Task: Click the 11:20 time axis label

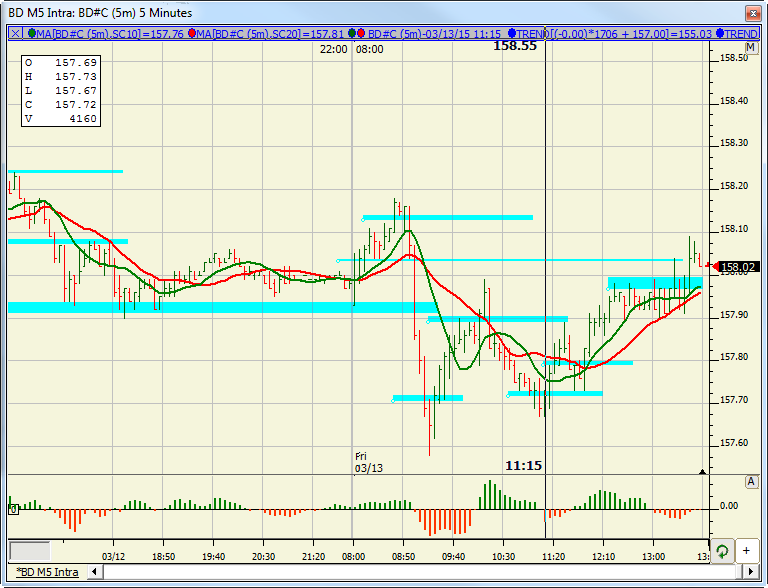Action: [553, 557]
